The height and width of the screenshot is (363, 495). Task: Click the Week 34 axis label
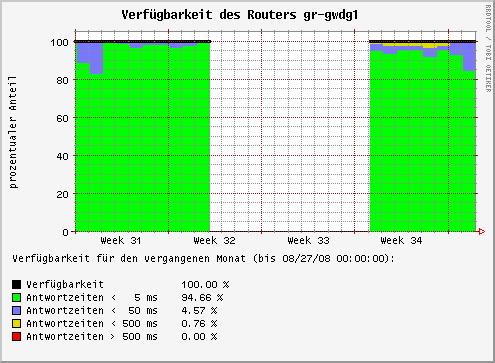[x=401, y=240]
